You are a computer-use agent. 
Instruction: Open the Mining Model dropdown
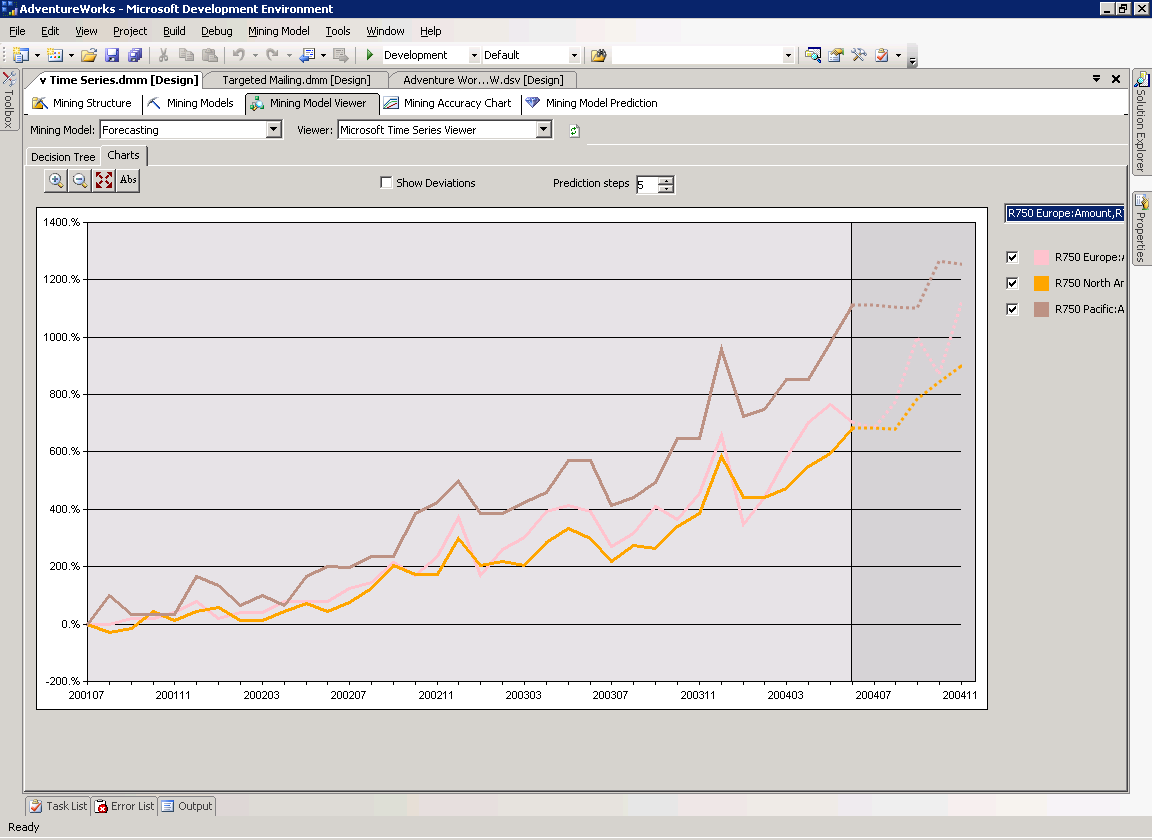pos(273,130)
